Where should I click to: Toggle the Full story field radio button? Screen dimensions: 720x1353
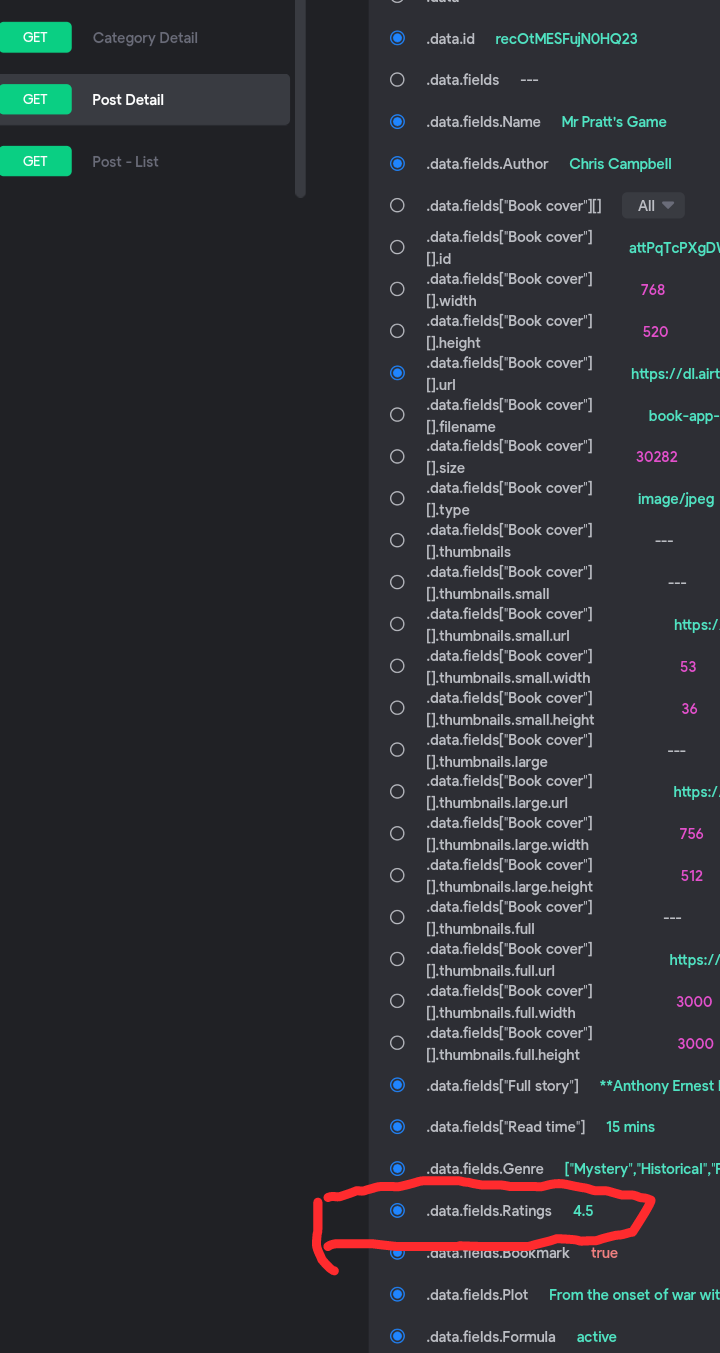click(397, 1085)
